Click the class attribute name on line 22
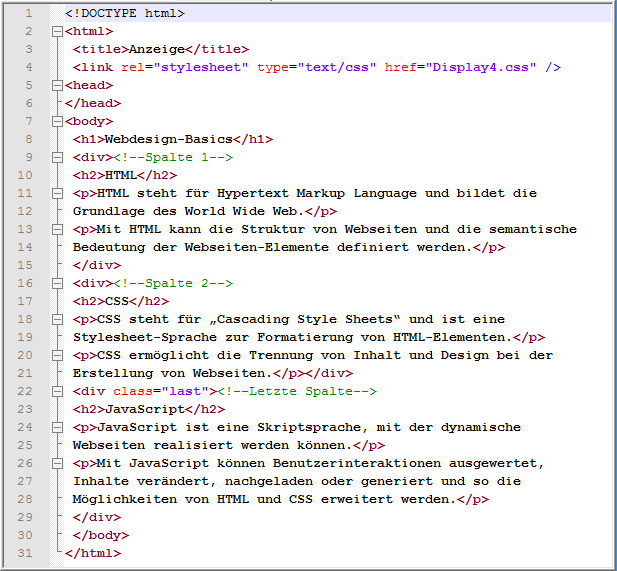617x571 pixels. click(133, 391)
